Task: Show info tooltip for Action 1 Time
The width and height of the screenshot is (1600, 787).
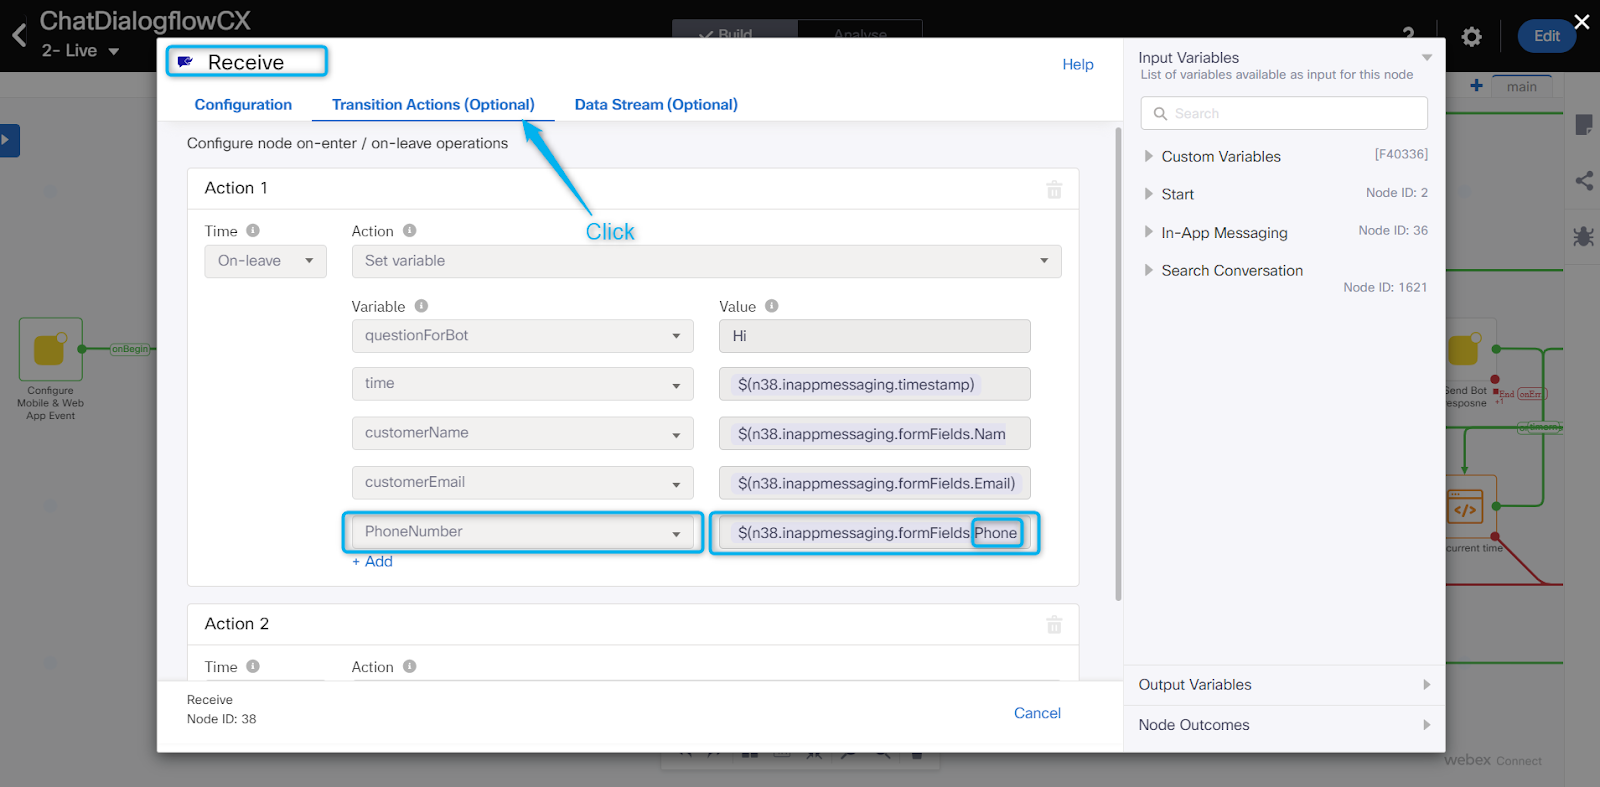Action: coord(253,230)
